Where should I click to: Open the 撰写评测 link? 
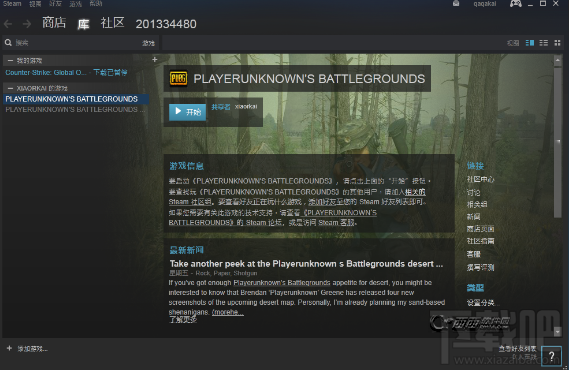coord(480,267)
